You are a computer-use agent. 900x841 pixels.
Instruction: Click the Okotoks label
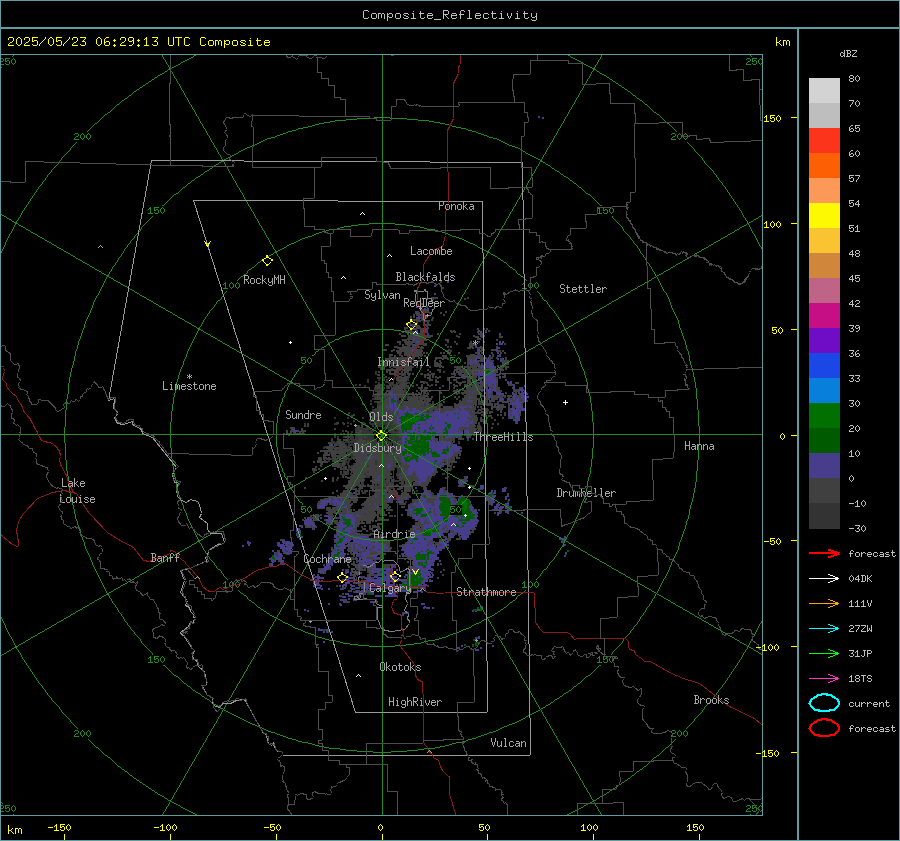coord(400,667)
